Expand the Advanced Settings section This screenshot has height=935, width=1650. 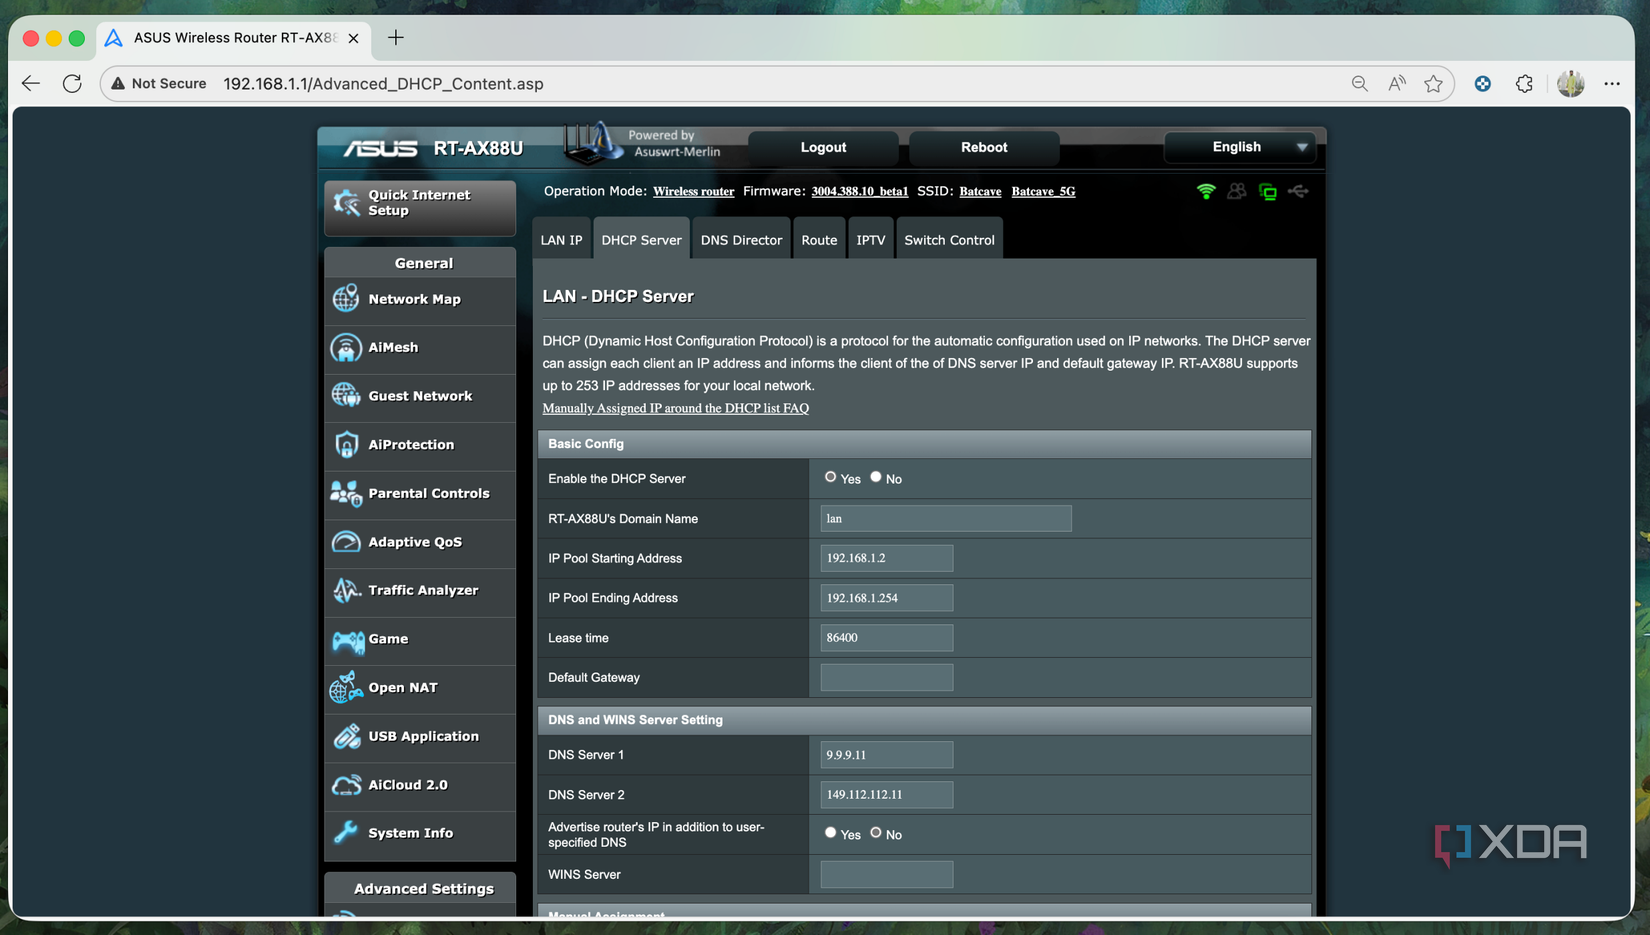tap(423, 888)
